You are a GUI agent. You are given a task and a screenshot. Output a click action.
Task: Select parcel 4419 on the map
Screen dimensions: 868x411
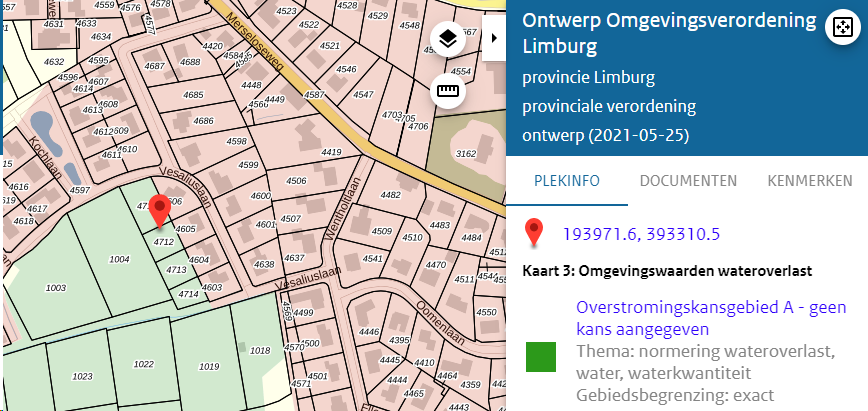[332, 152]
